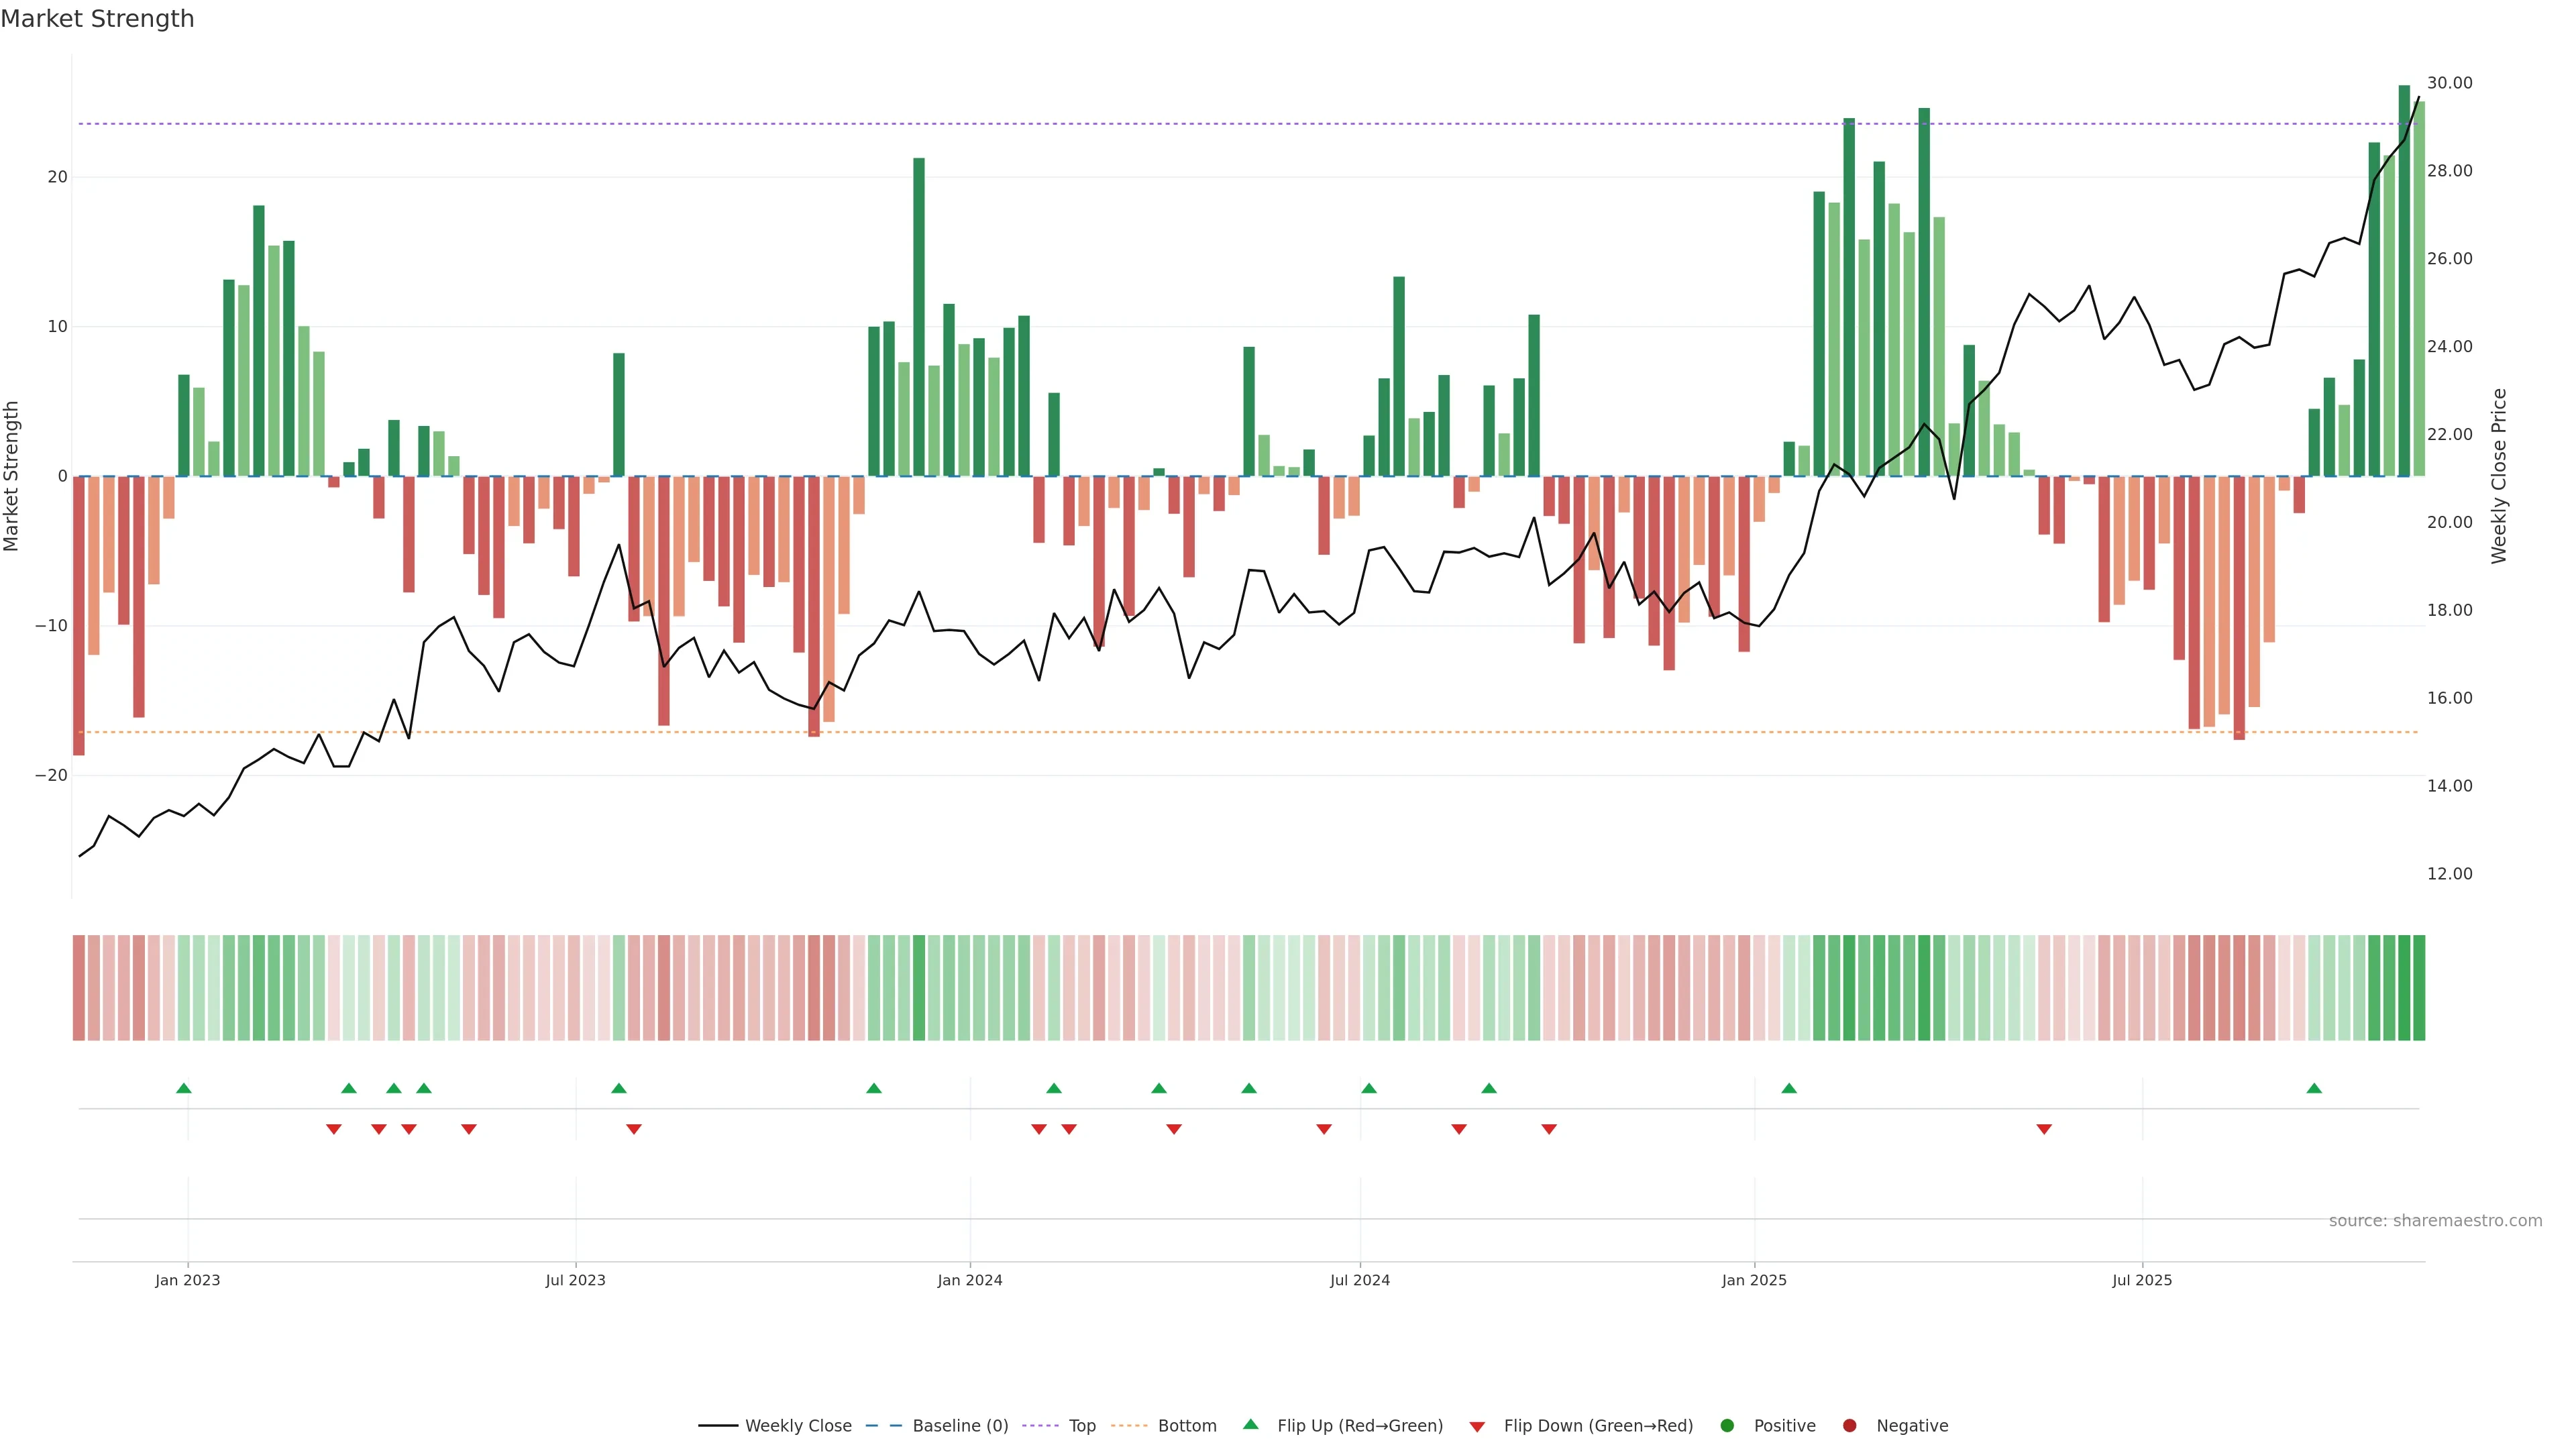Click the Positive green circle legend icon
This screenshot has width=2576, height=1449.
1727,1426
